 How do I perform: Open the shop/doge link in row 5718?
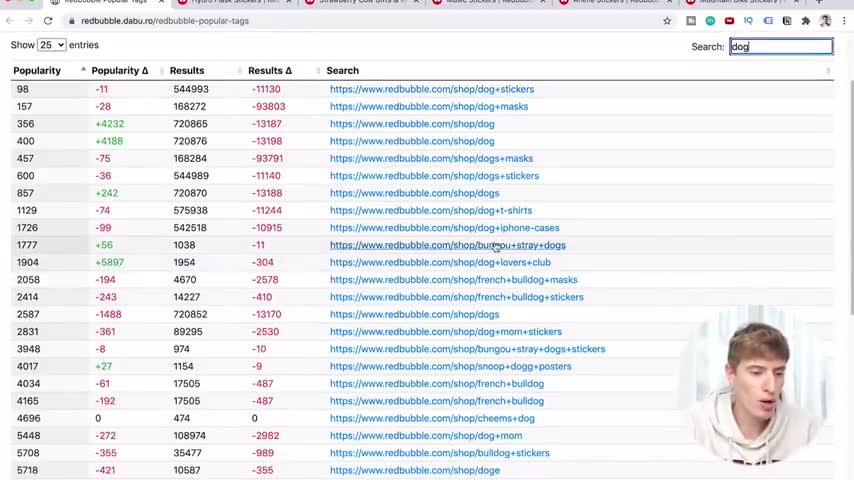coord(415,470)
